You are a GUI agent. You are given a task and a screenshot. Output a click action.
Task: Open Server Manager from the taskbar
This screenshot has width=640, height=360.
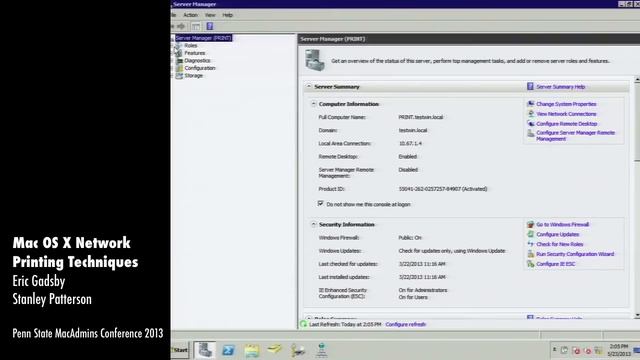tap(205, 350)
